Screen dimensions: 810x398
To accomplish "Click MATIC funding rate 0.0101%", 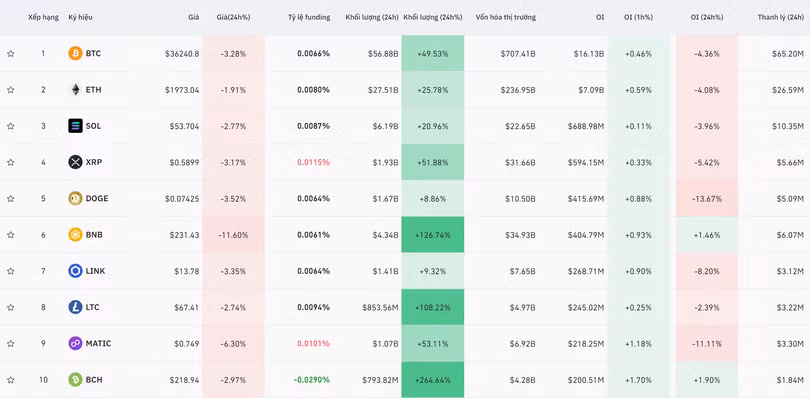I will click(x=314, y=343).
